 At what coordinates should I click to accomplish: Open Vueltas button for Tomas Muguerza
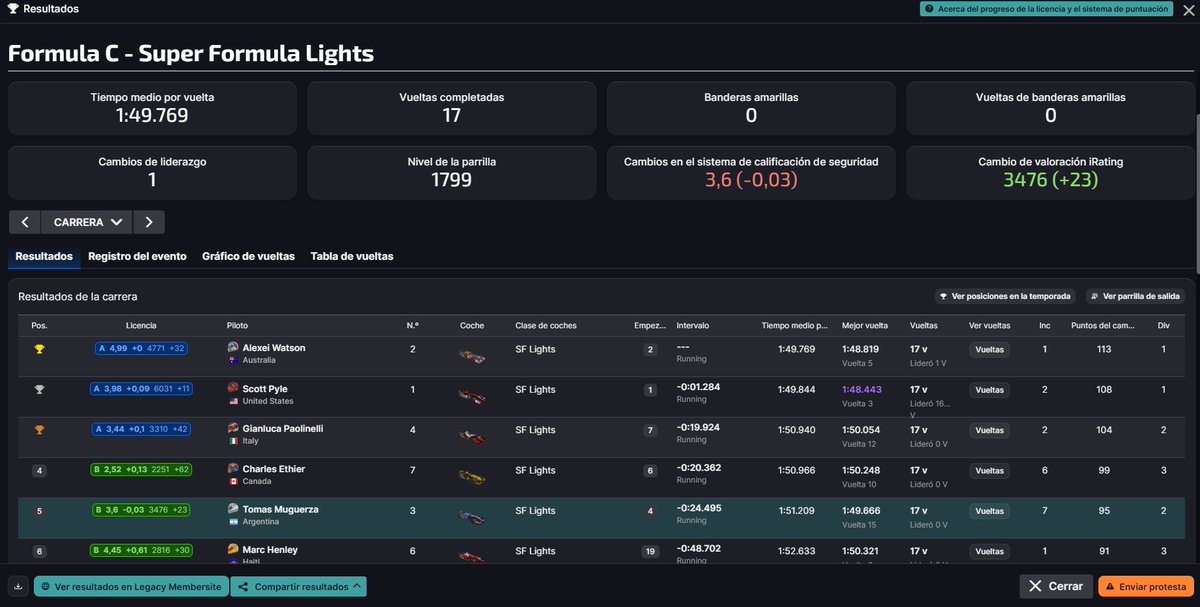[x=989, y=511]
